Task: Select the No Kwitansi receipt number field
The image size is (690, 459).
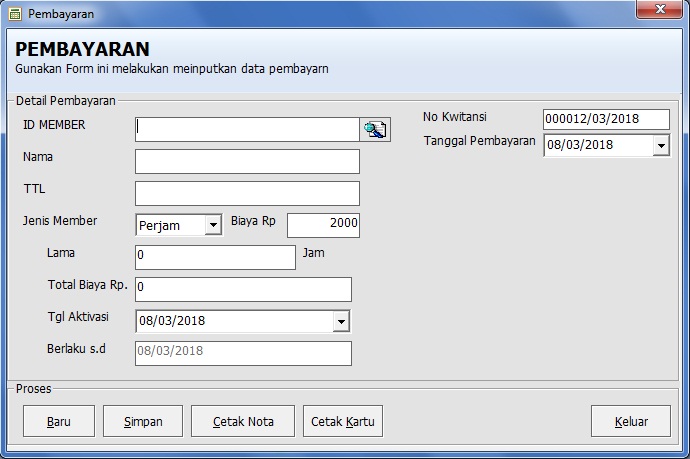Action: click(606, 119)
